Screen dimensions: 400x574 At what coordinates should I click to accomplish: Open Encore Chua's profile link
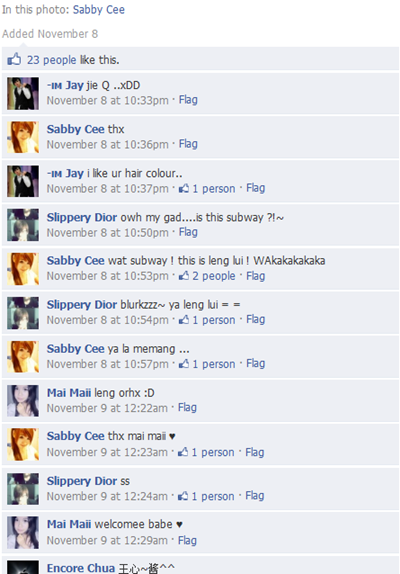(81, 568)
